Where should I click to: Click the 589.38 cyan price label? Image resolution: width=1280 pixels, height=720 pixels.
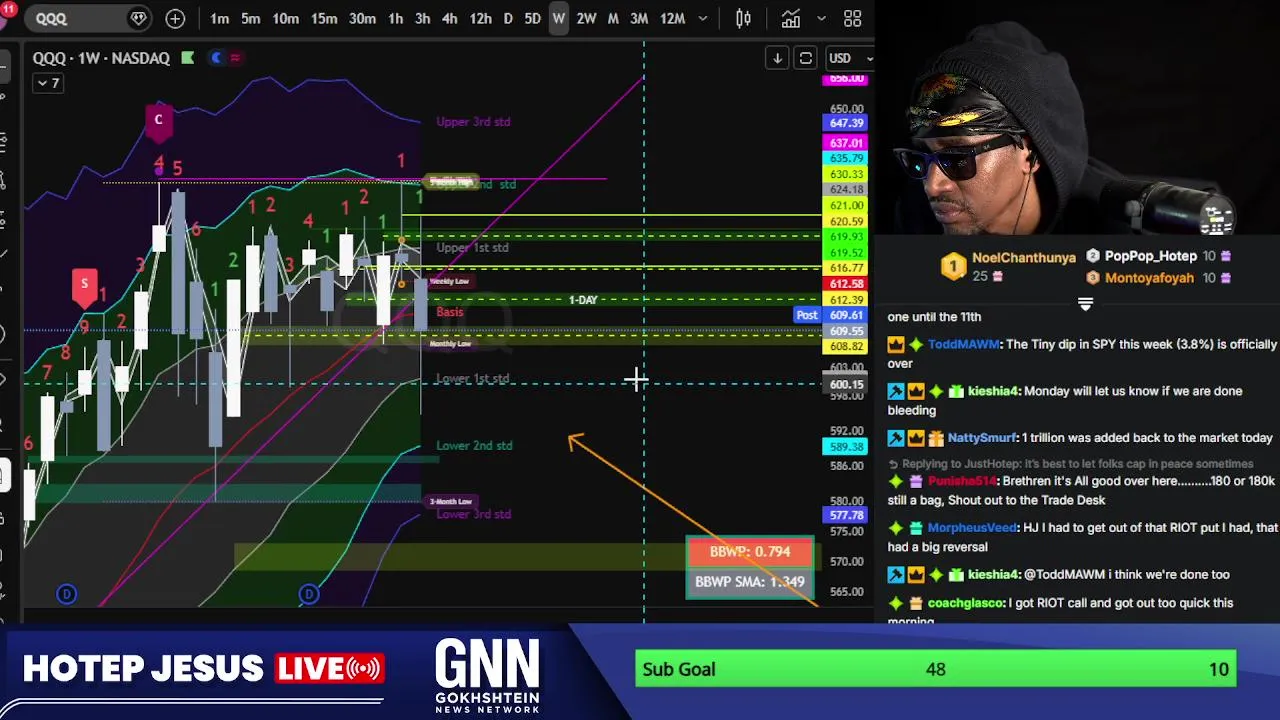tap(846, 447)
